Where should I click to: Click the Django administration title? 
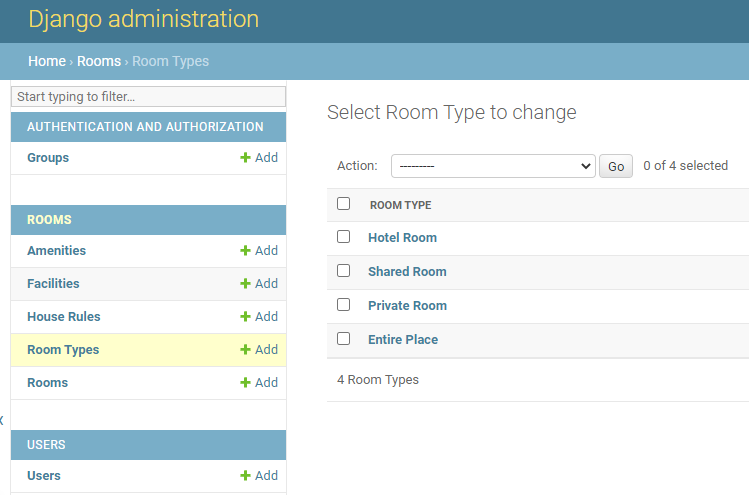[143, 19]
